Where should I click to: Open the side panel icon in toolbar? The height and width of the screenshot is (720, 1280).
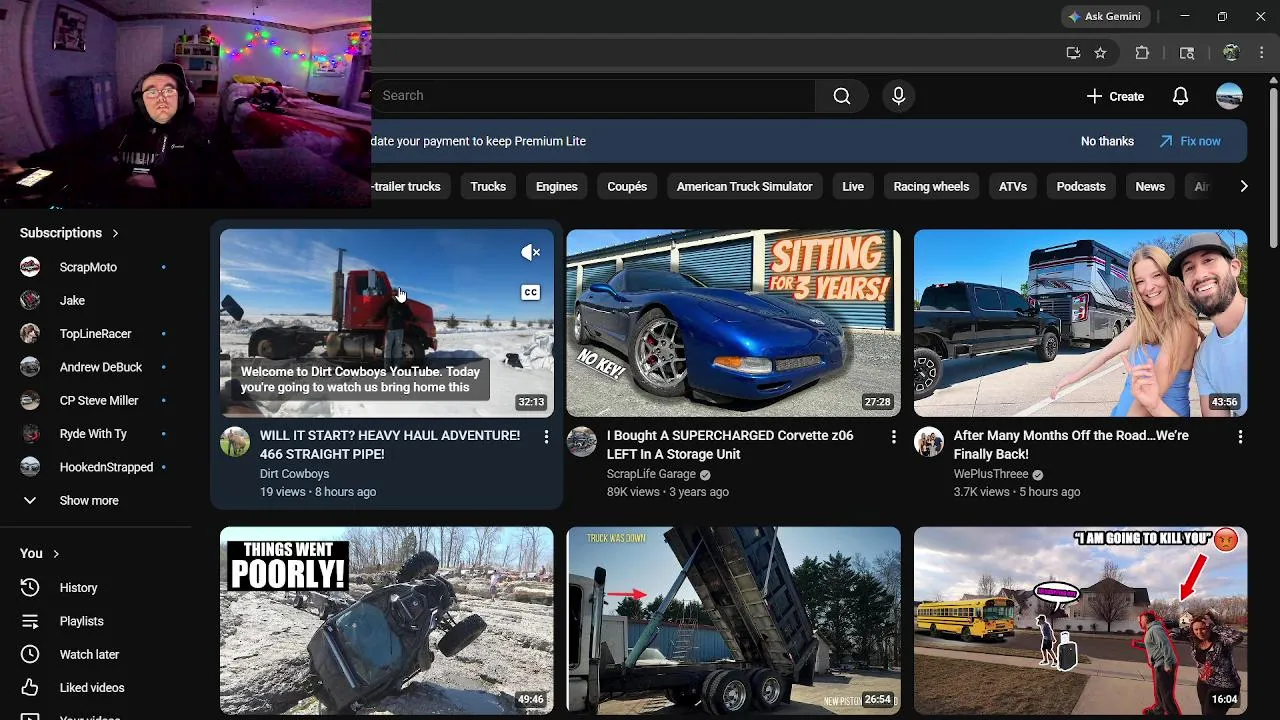[1187, 53]
